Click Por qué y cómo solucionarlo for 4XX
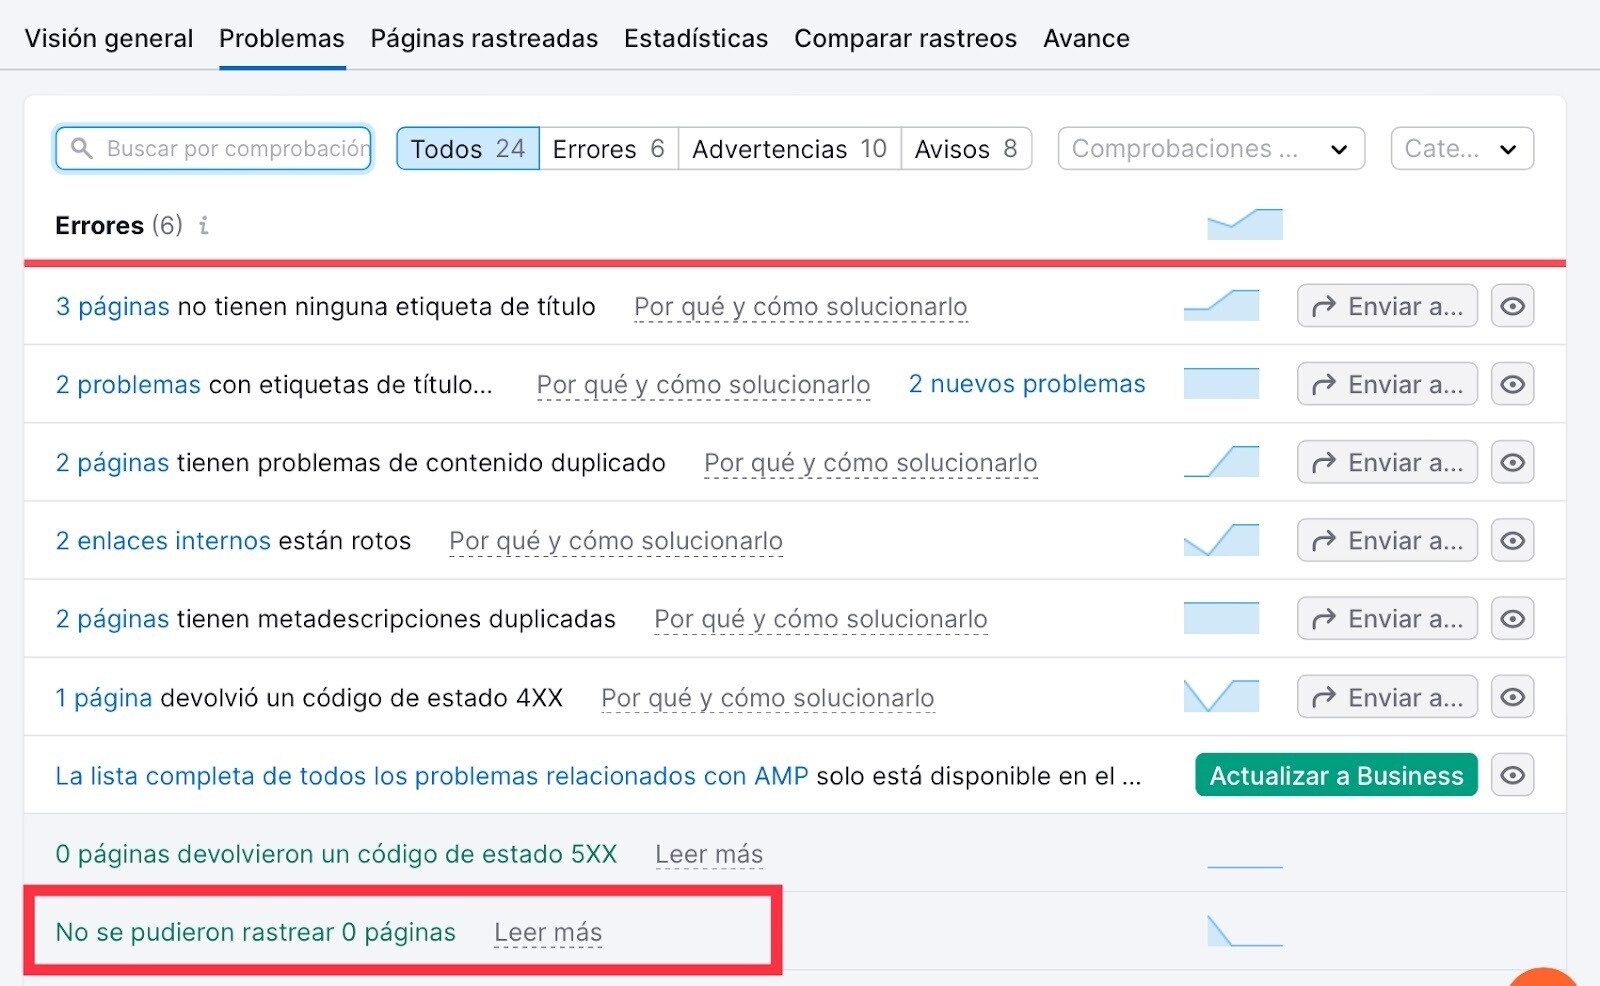Viewport: 1600px width, 986px height. point(768,697)
